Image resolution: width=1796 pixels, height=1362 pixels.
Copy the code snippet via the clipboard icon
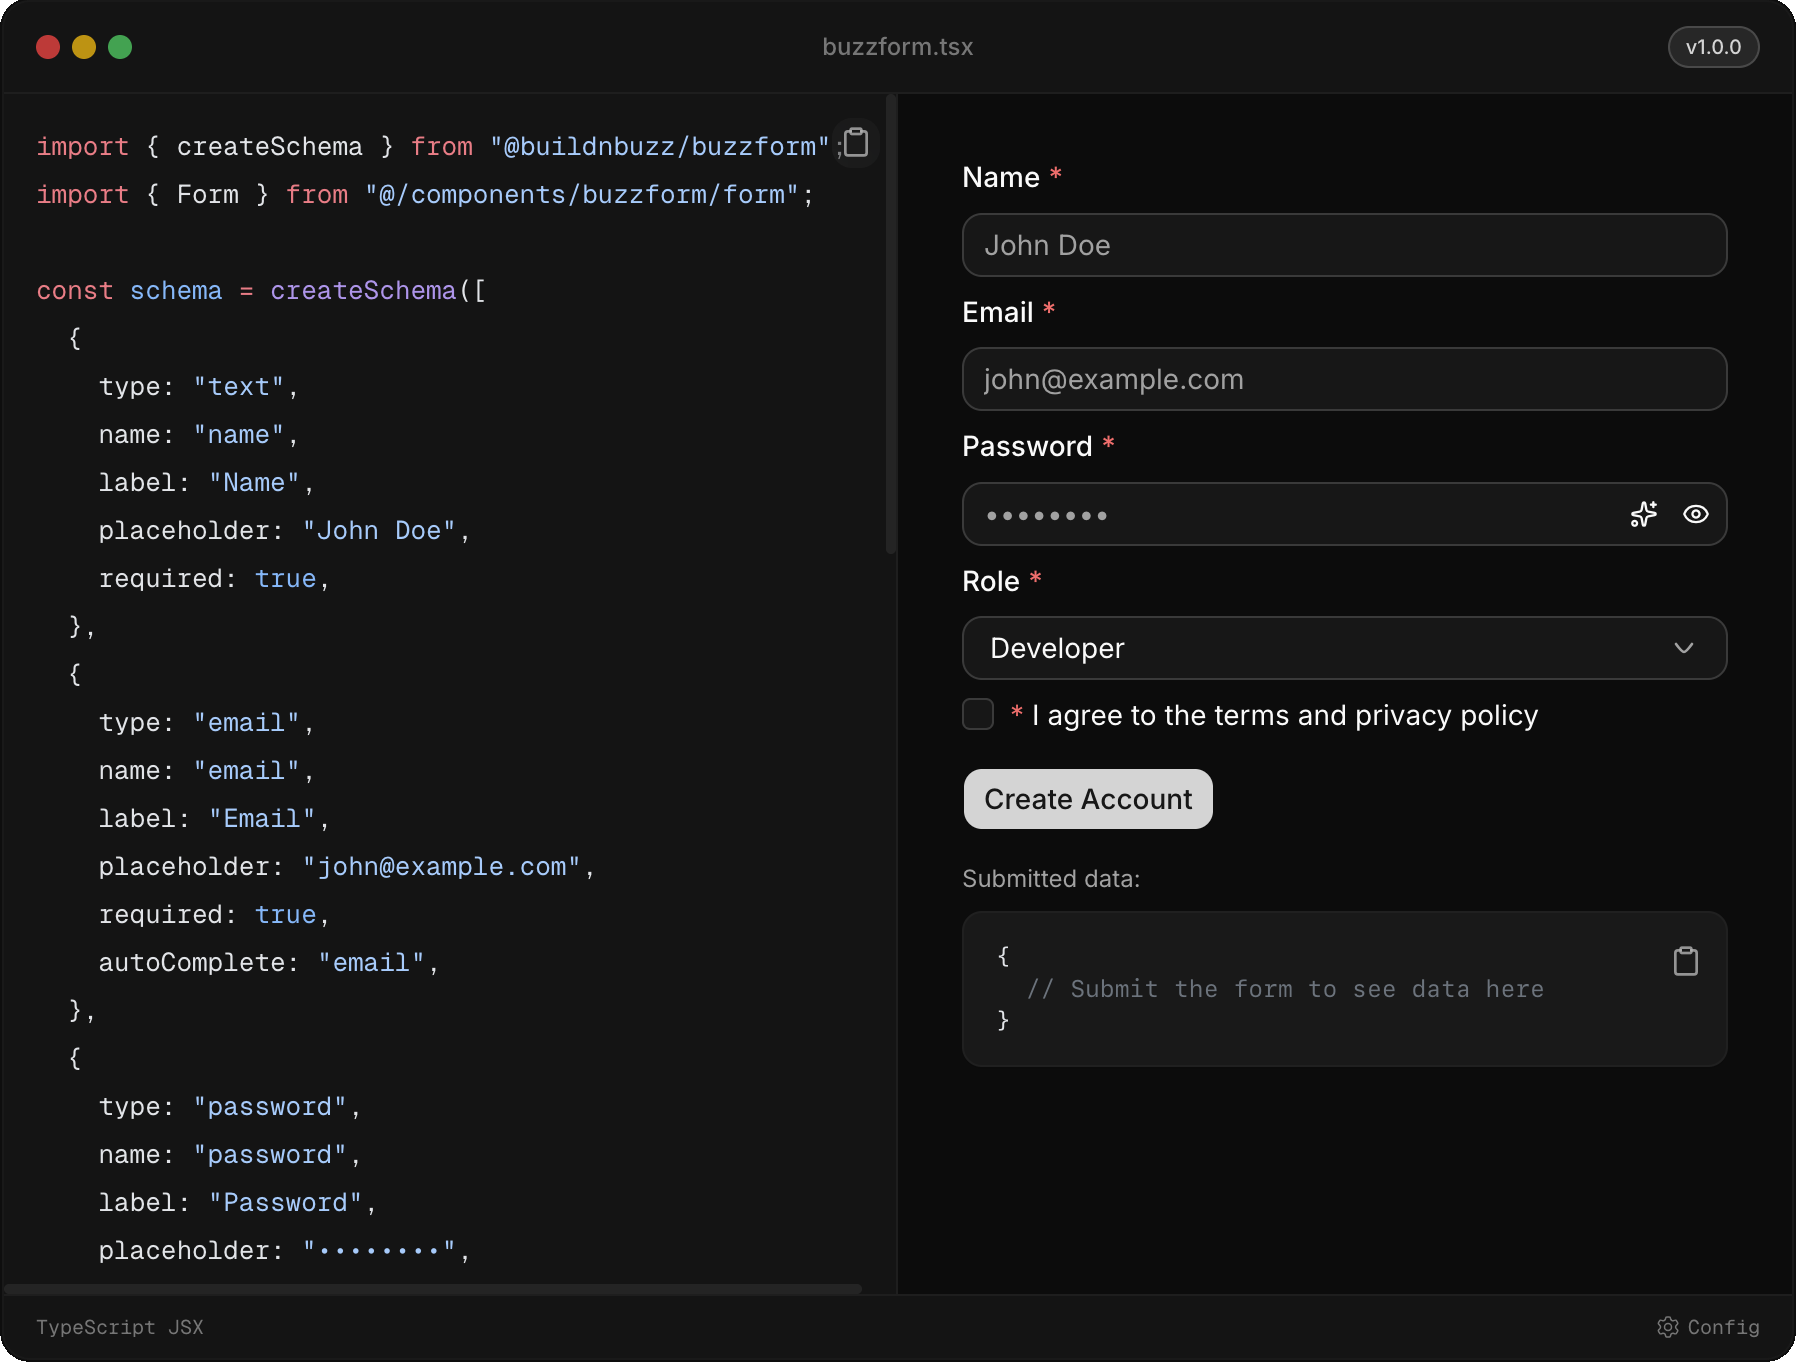(x=855, y=142)
